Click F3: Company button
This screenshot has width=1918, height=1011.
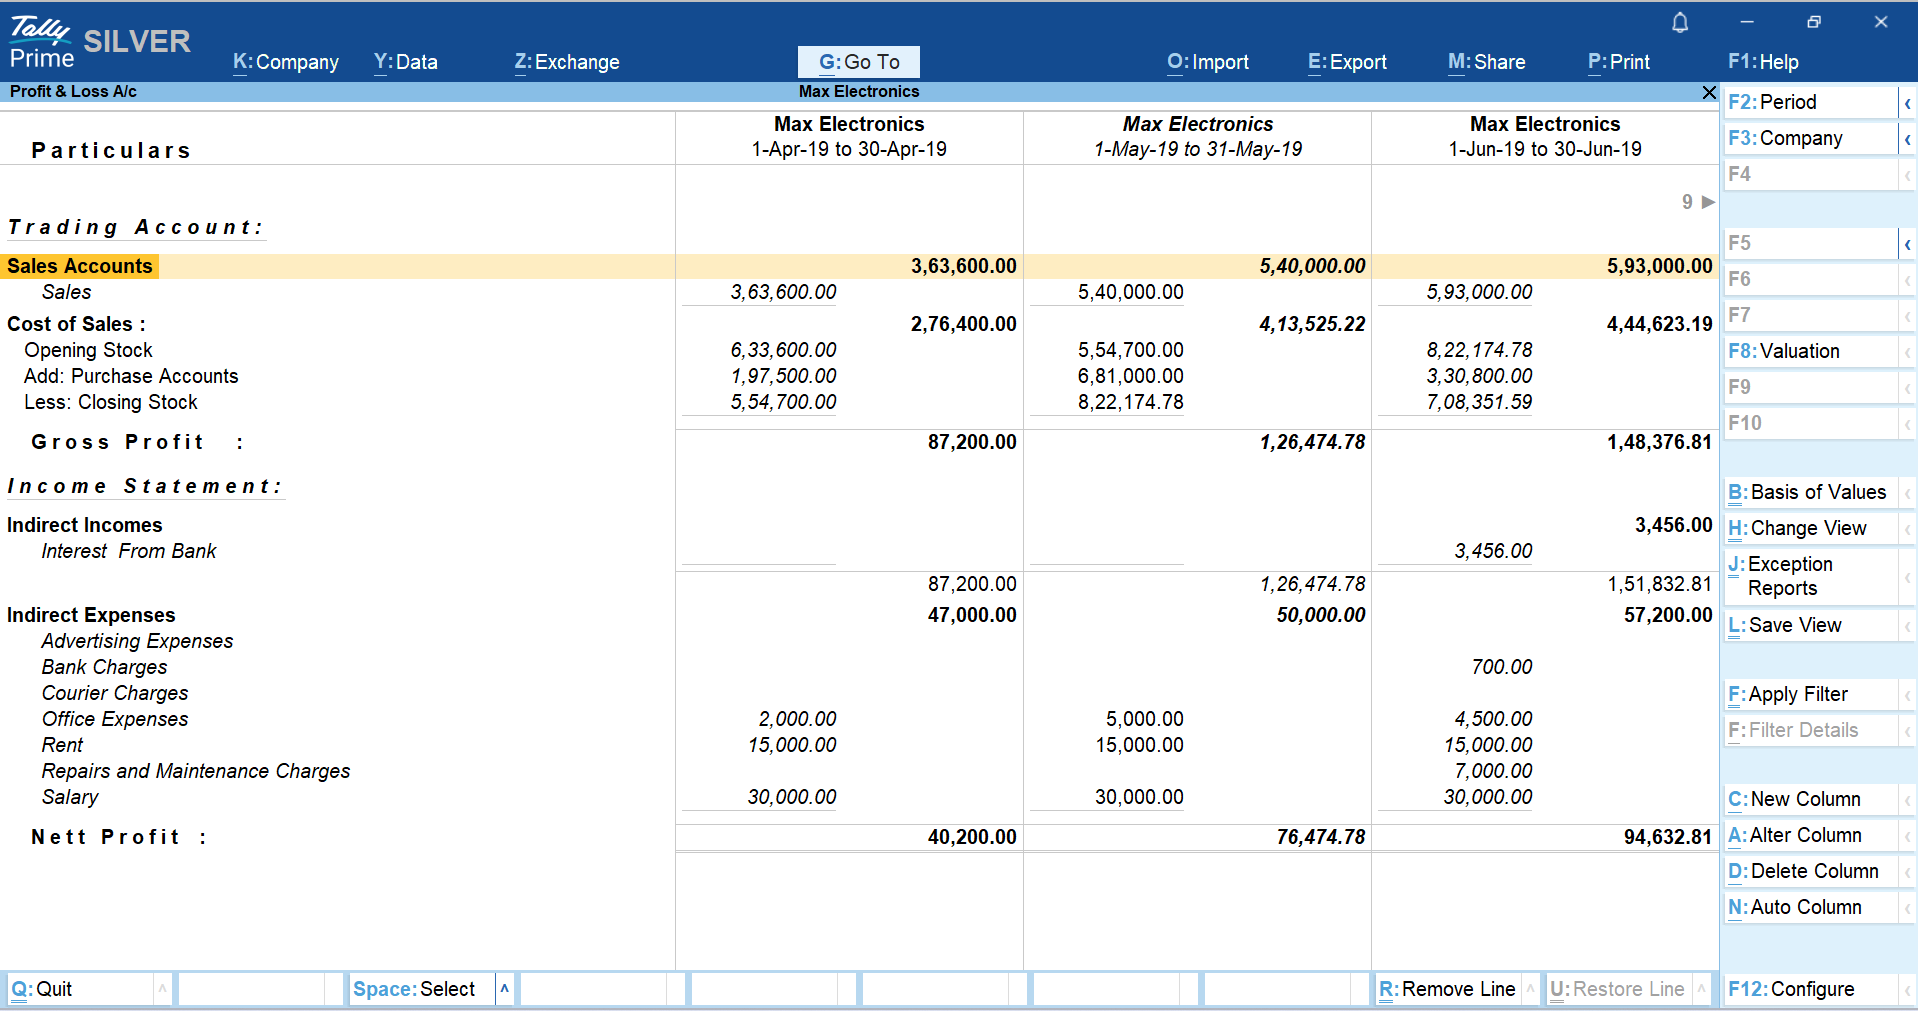click(x=1811, y=139)
